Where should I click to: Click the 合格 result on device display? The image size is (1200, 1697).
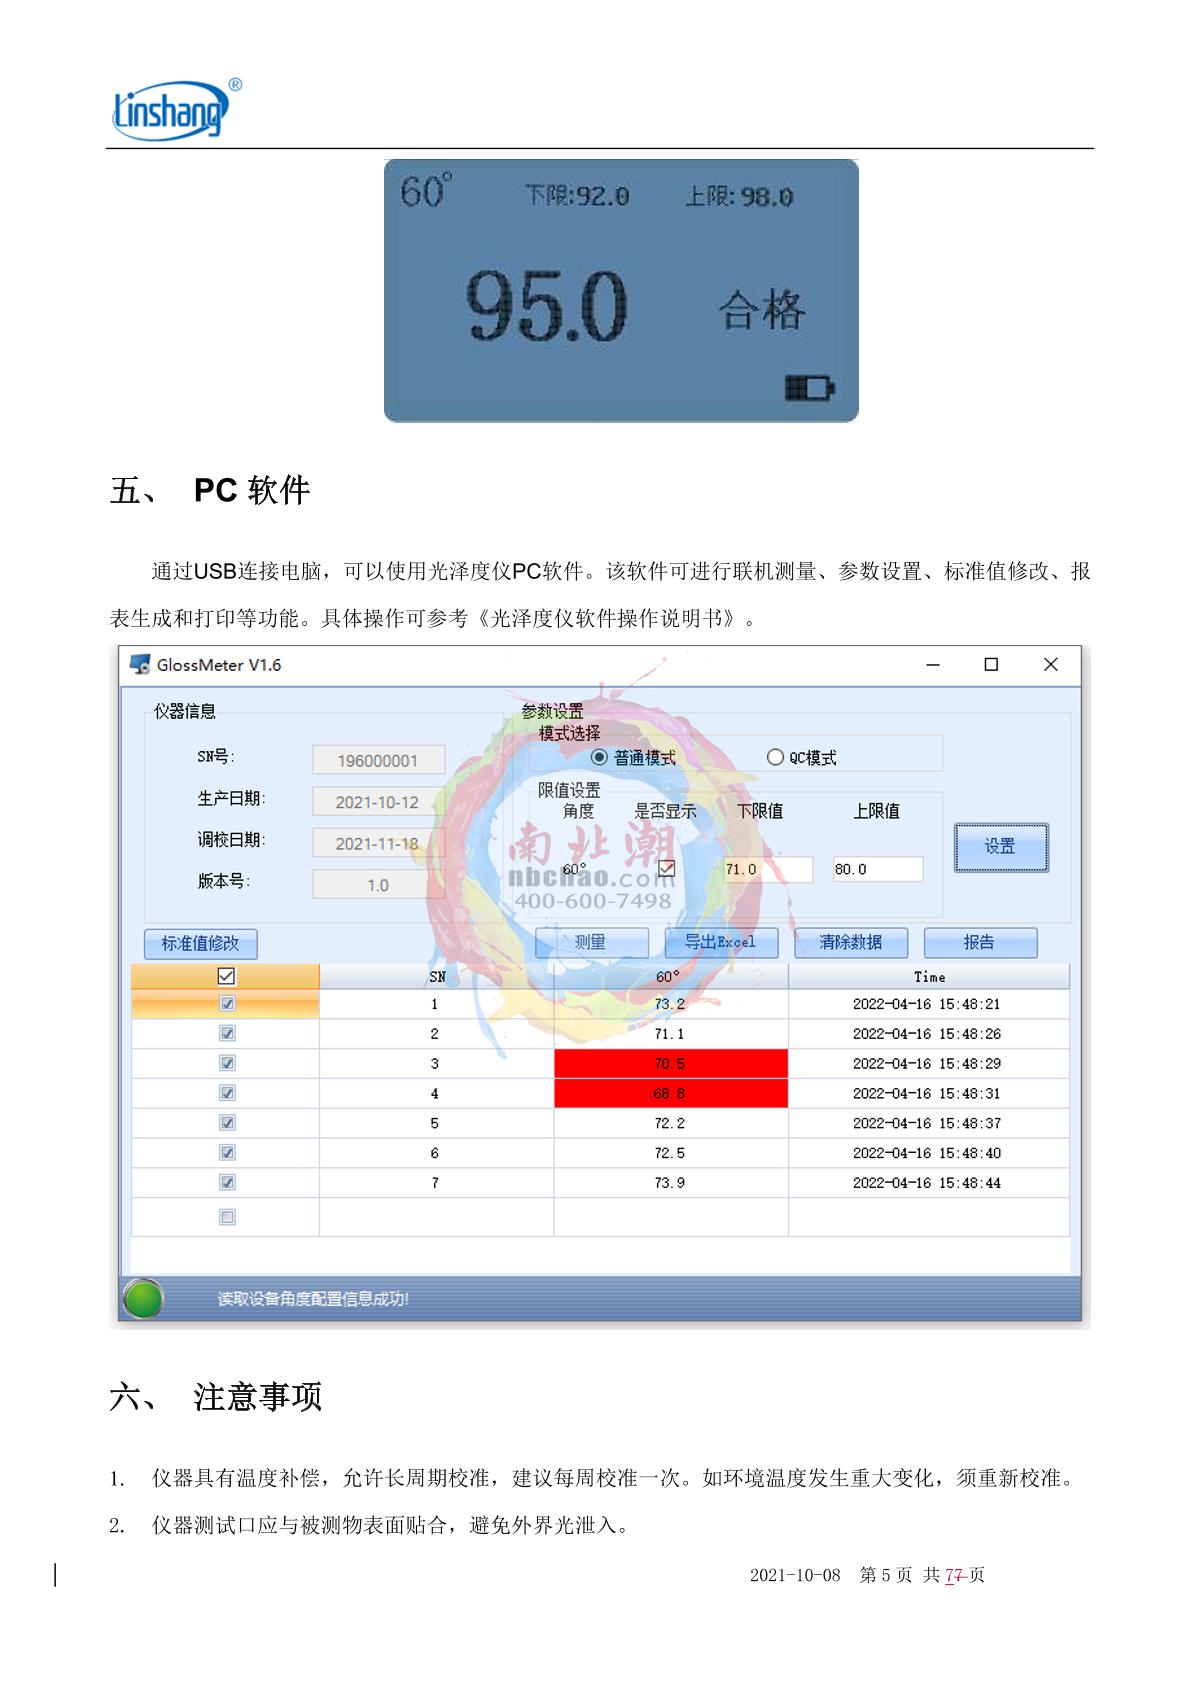tap(762, 310)
